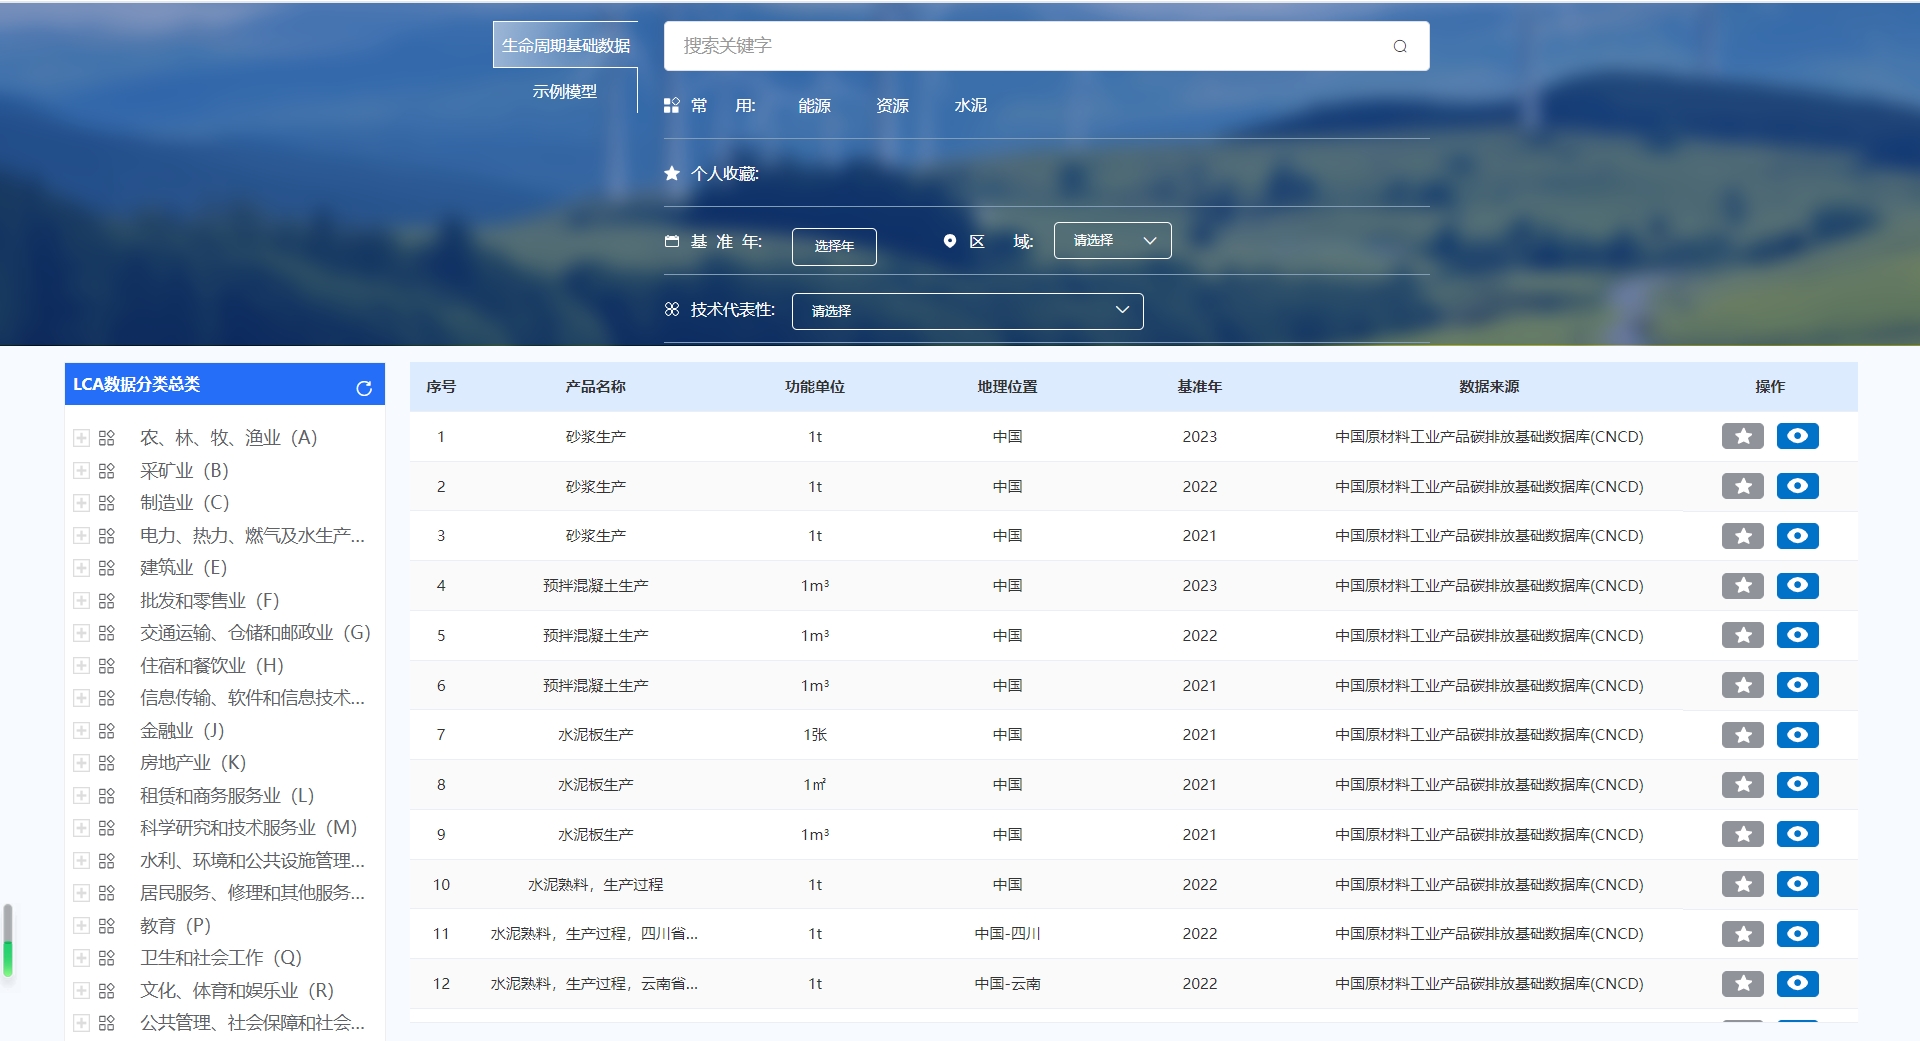1920x1041 pixels.
Task: Star row 12 中国-云南 entry
Action: pos(1743,983)
